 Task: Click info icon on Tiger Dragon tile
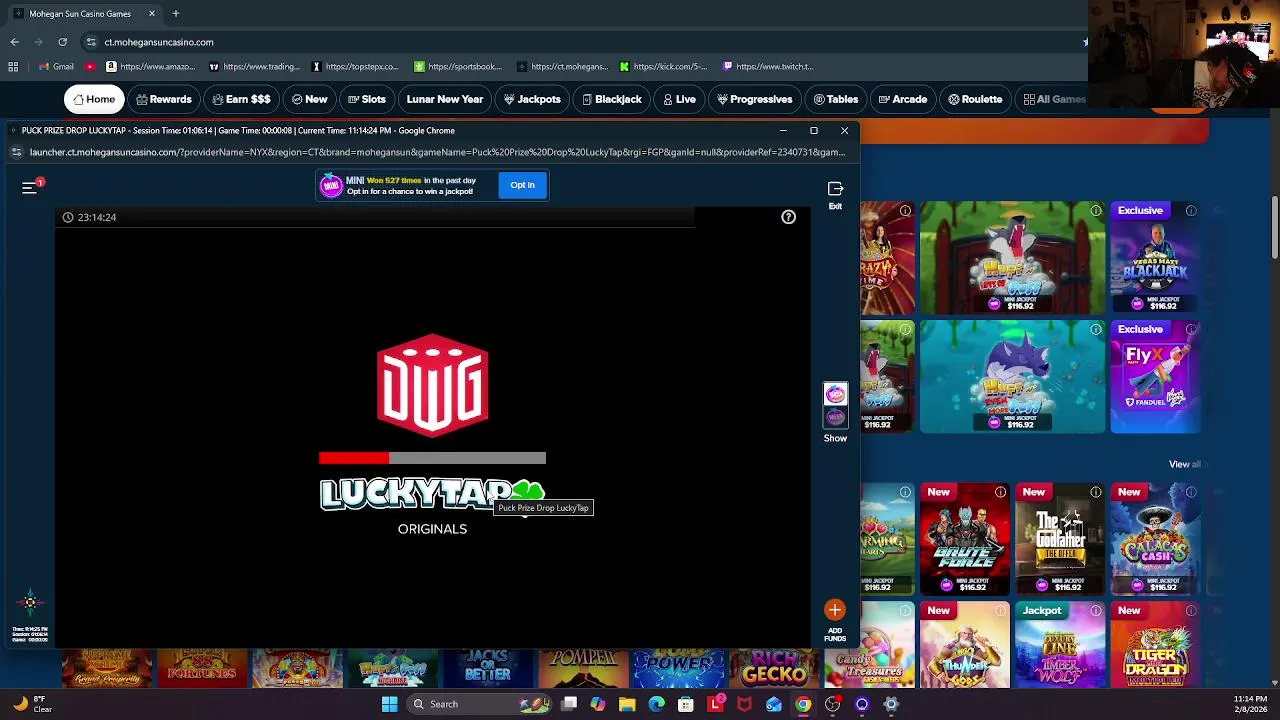(x=1191, y=611)
